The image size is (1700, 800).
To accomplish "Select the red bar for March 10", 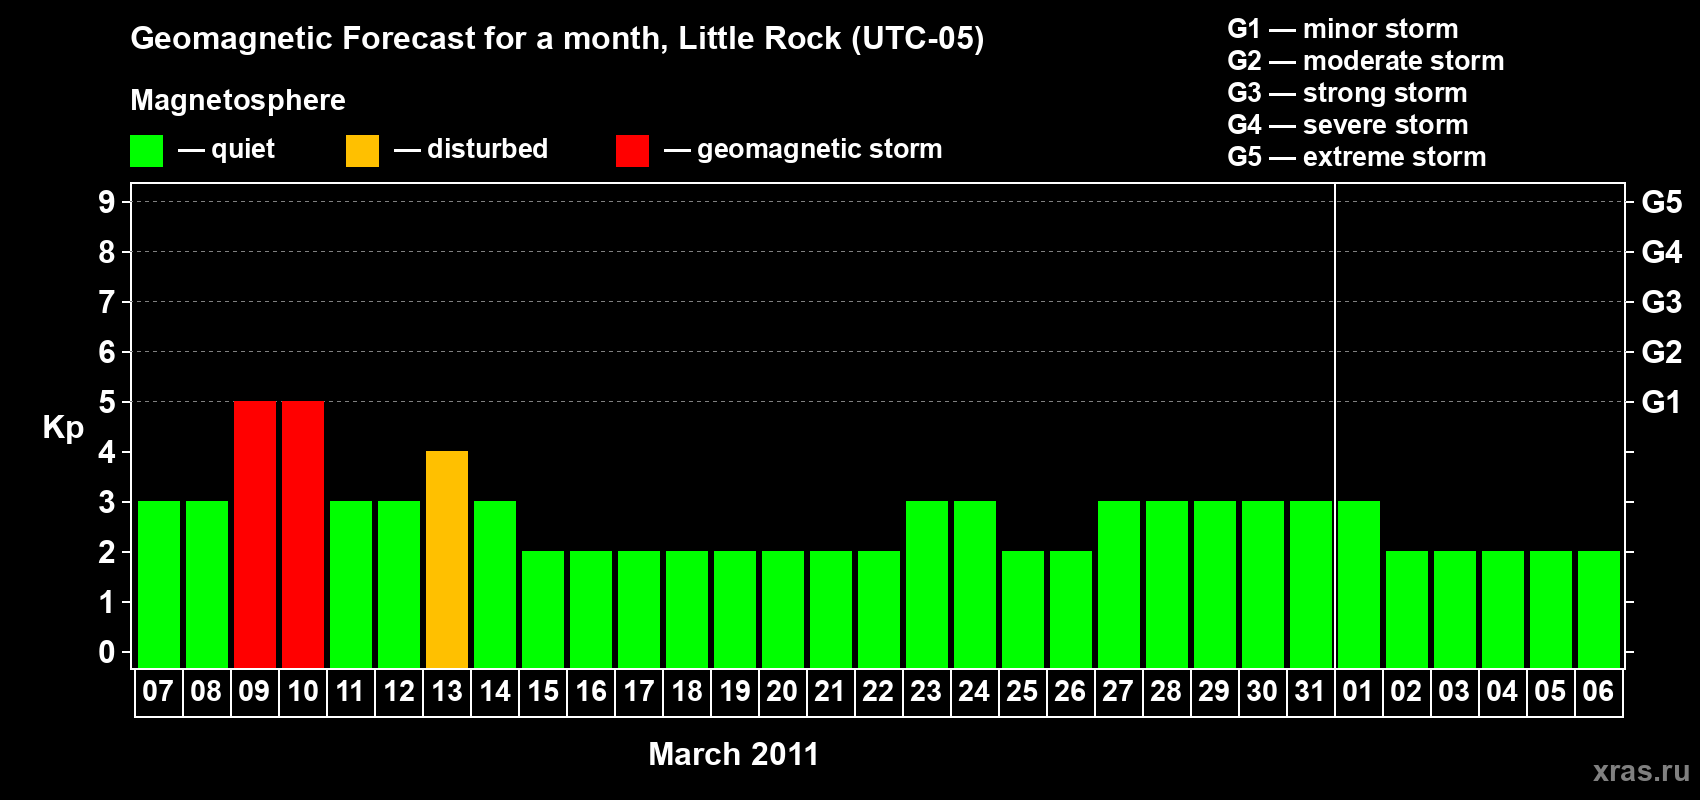I will click(x=303, y=535).
